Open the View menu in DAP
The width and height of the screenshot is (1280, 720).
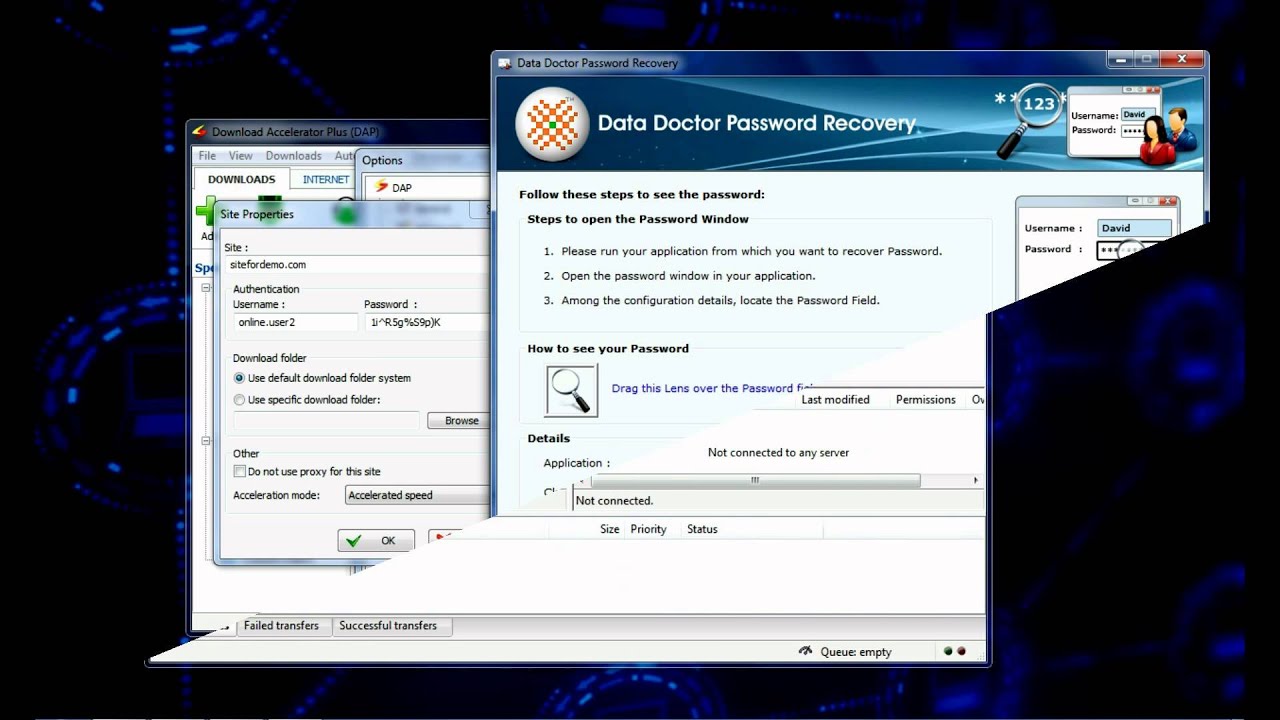(x=240, y=156)
